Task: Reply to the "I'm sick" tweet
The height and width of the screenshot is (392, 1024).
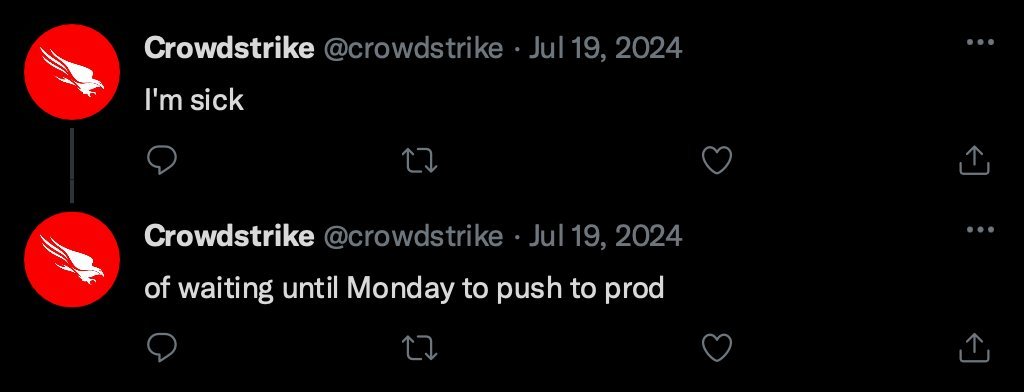Action: [161, 160]
